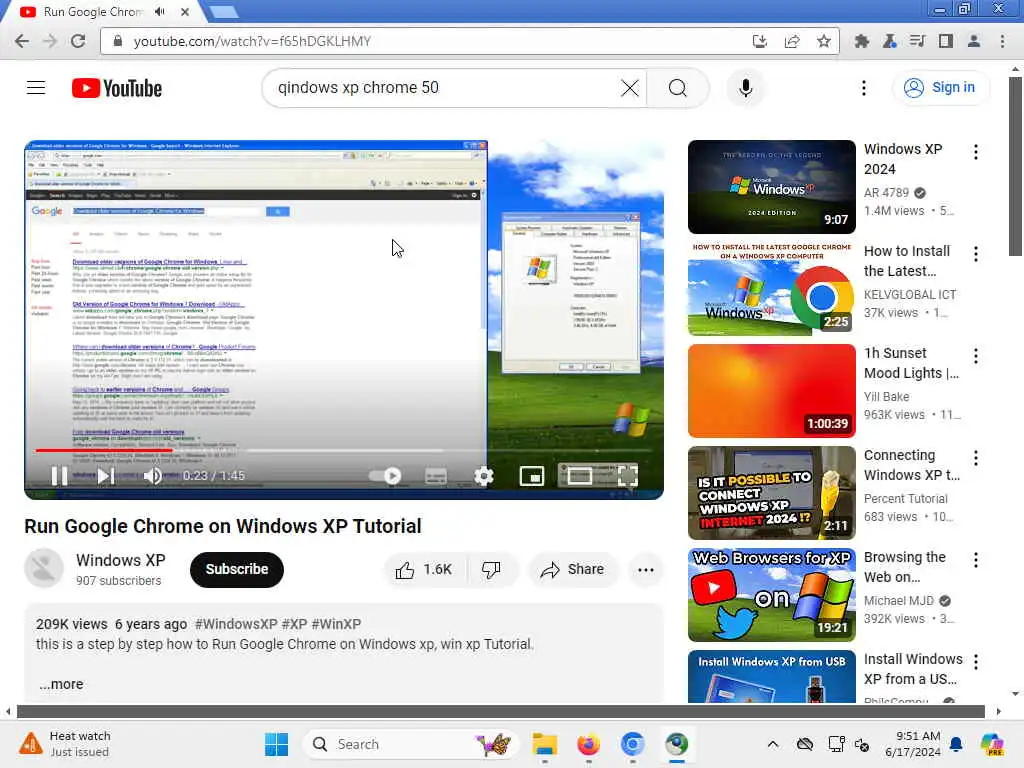Open YouTube settings three-dot menu

[863, 88]
